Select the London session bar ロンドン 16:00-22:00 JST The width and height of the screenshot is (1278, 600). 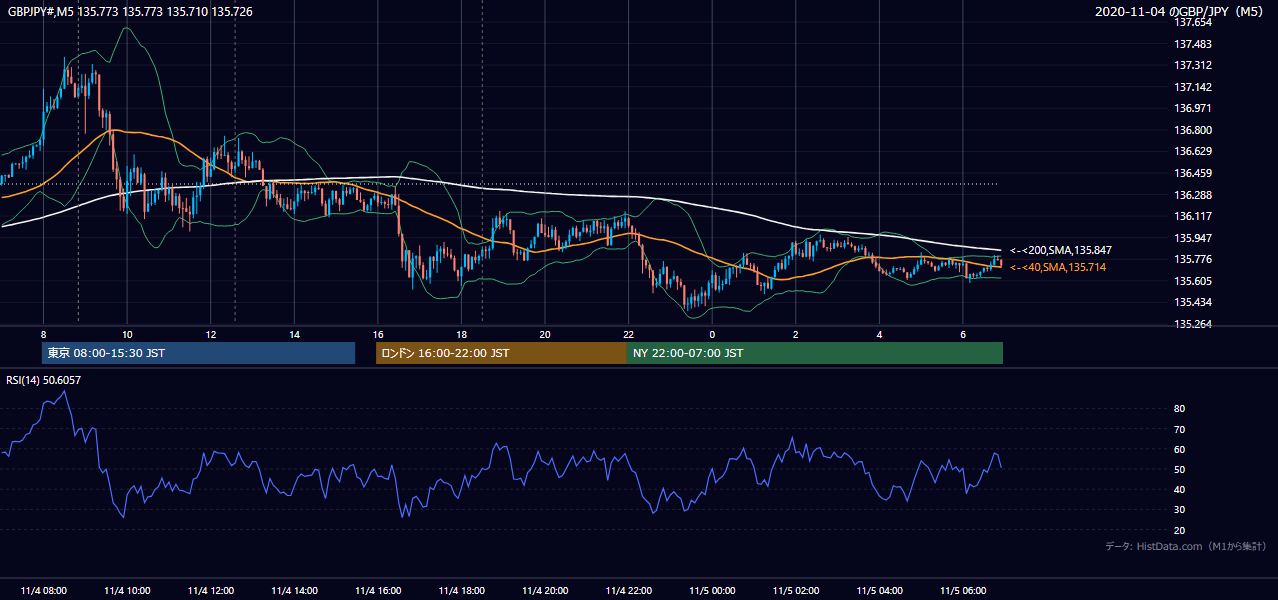501,353
